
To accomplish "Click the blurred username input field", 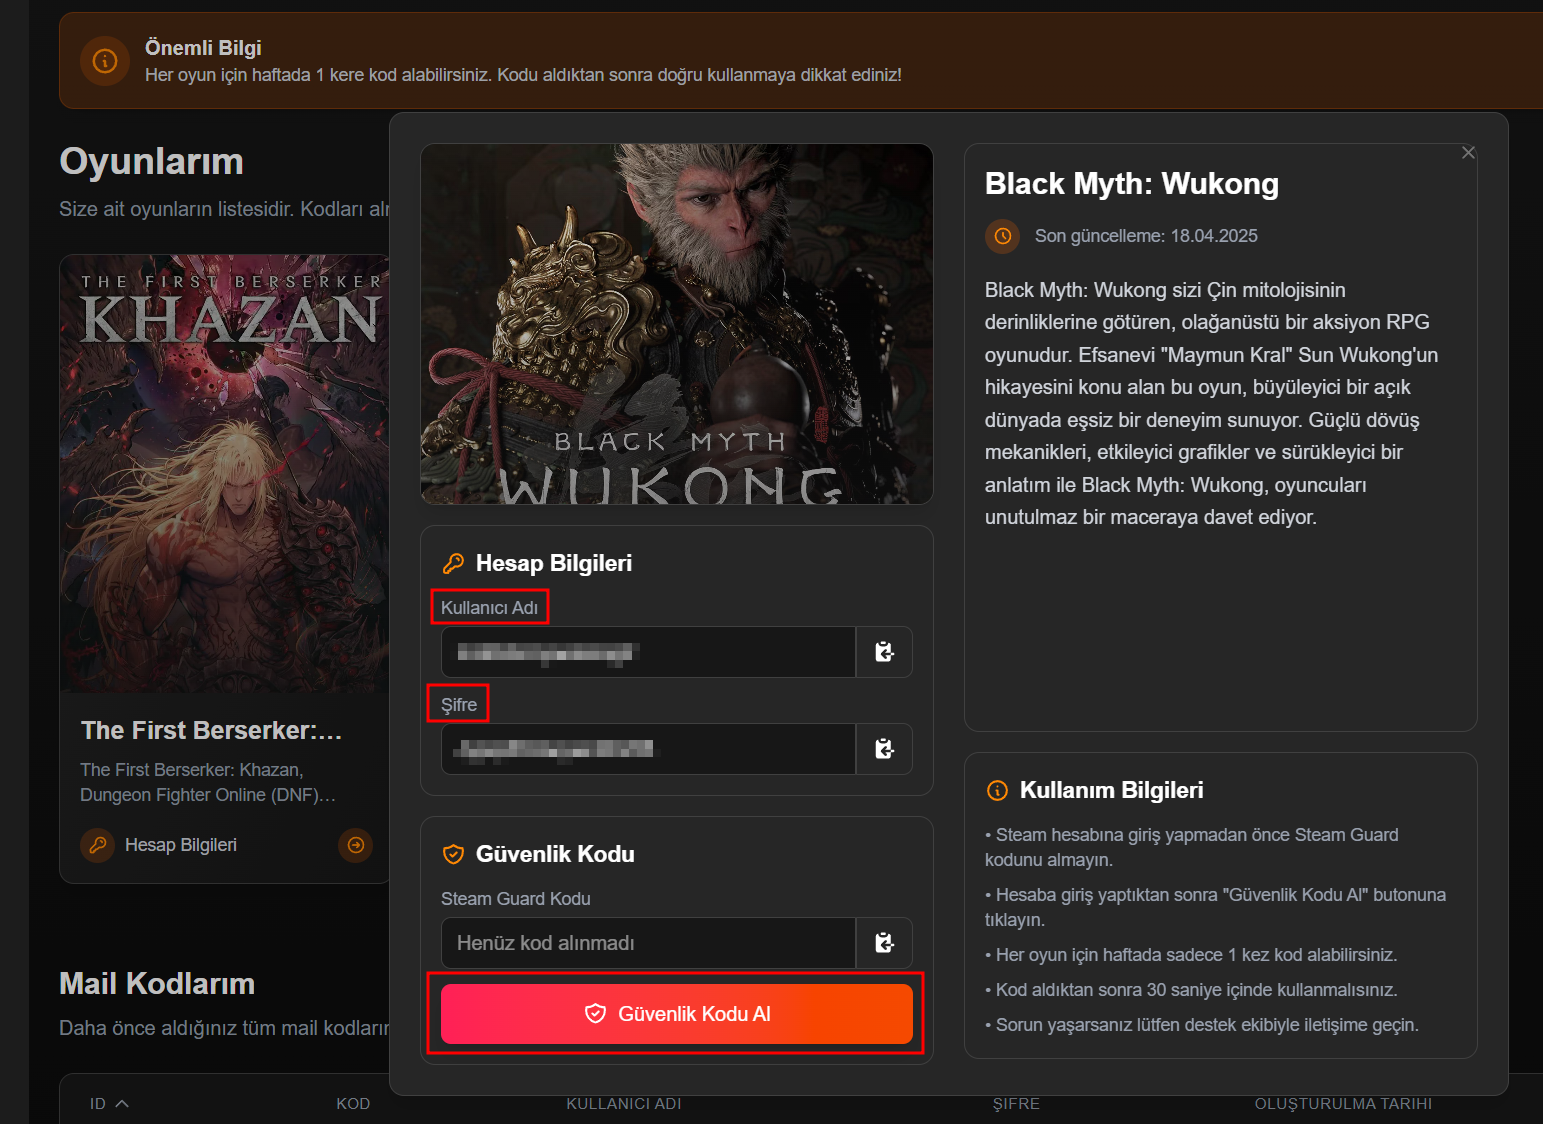I will pos(648,652).
